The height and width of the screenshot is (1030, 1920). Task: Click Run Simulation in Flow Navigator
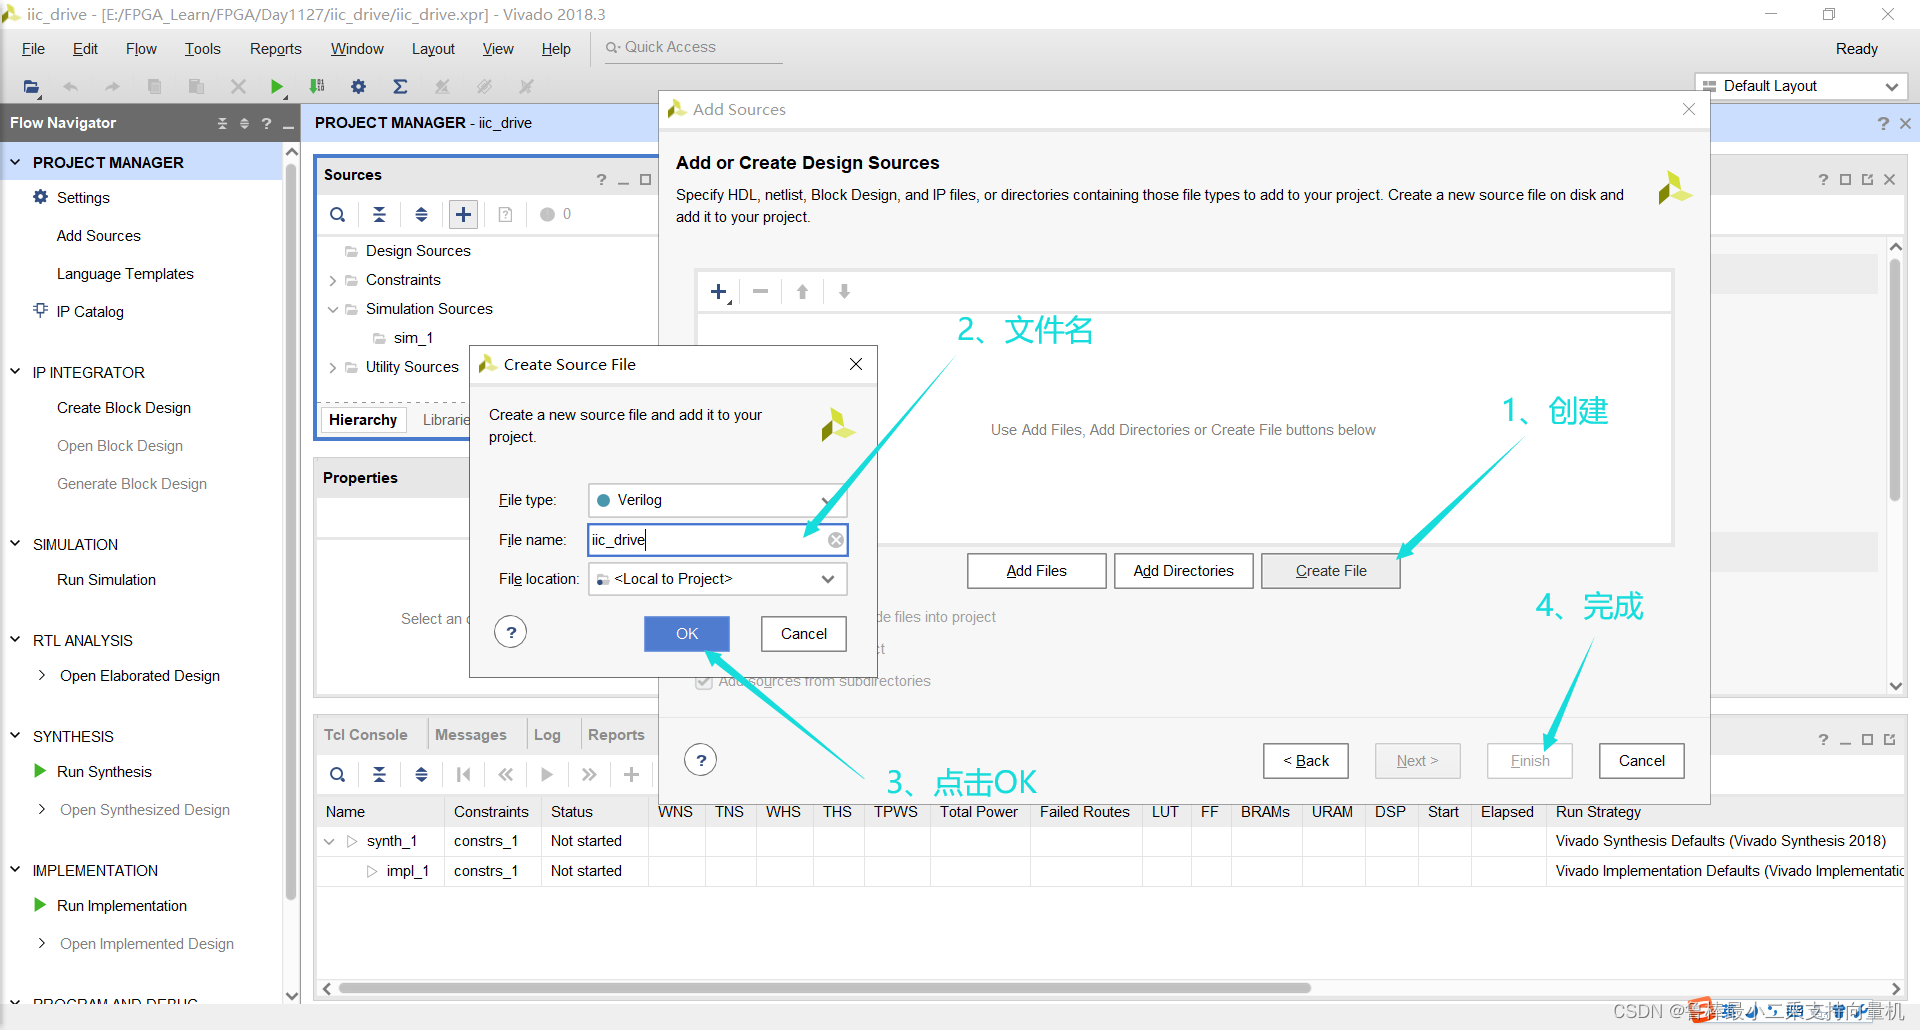(x=106, y=580)
